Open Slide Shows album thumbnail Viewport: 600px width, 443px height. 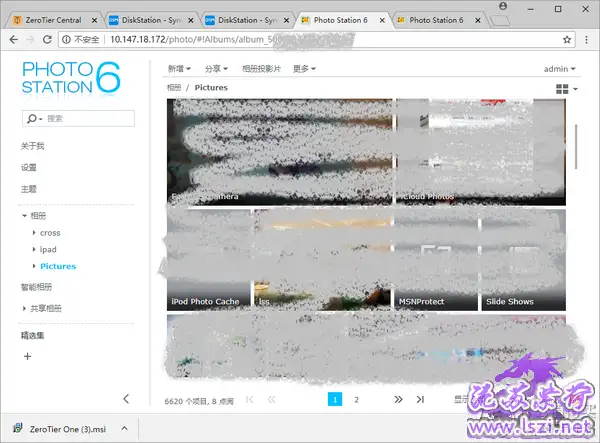(x=523, y=260)
